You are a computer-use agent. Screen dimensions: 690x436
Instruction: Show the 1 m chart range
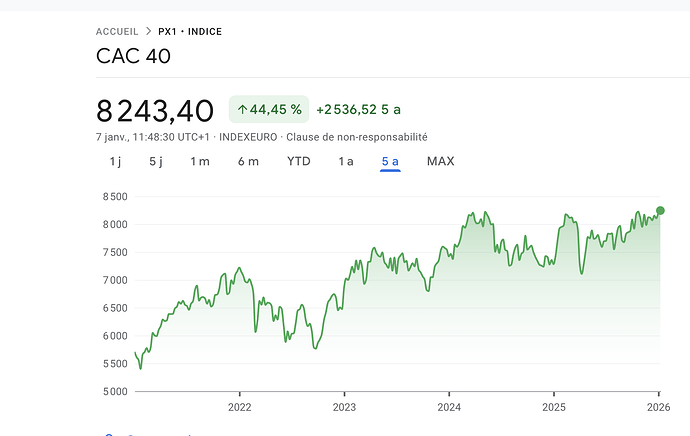coord(200,161)
